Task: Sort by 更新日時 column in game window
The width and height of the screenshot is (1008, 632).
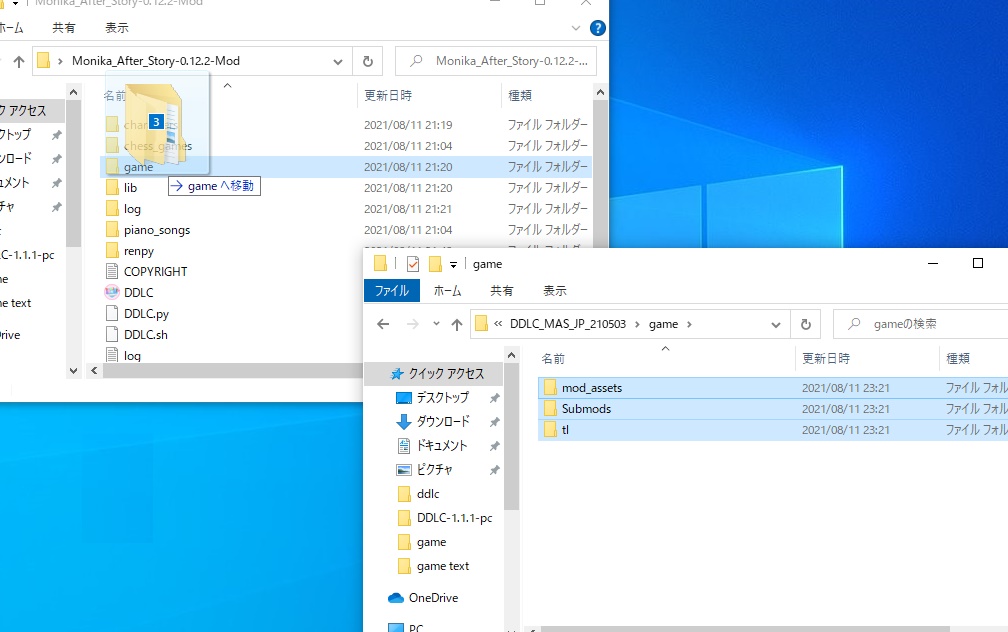Action: click(x=825, y=358)
